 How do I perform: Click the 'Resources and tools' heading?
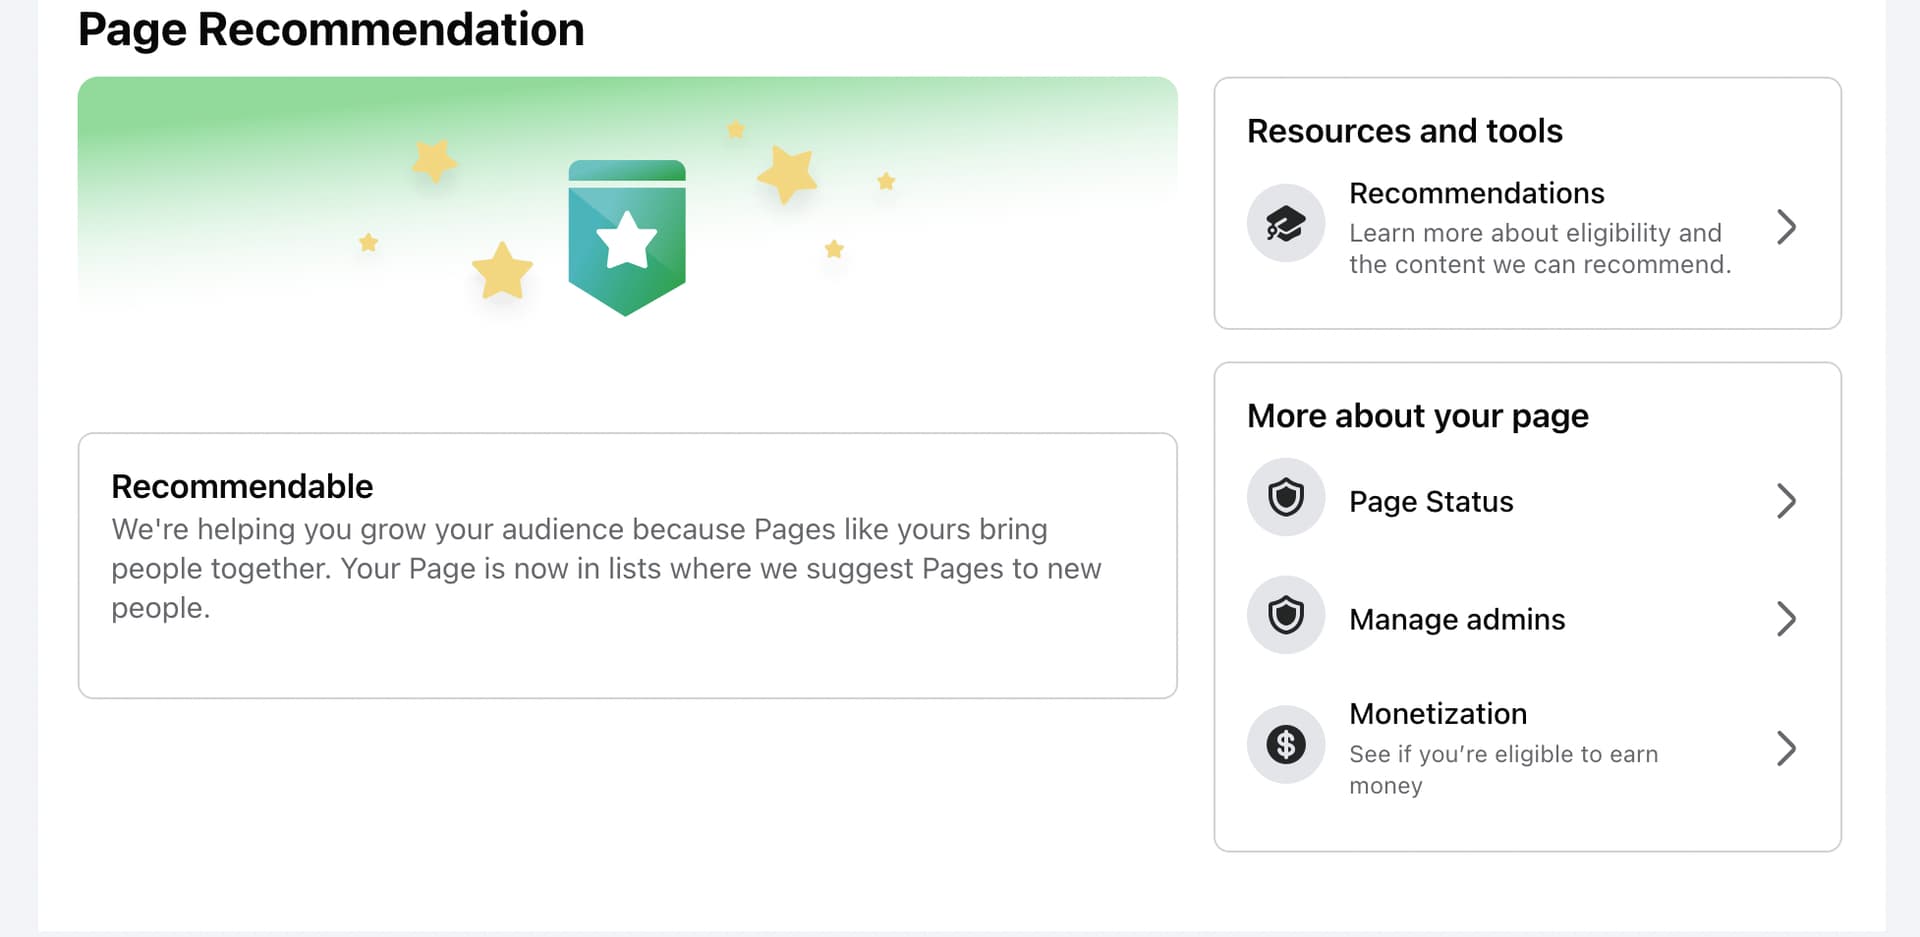1404,131
